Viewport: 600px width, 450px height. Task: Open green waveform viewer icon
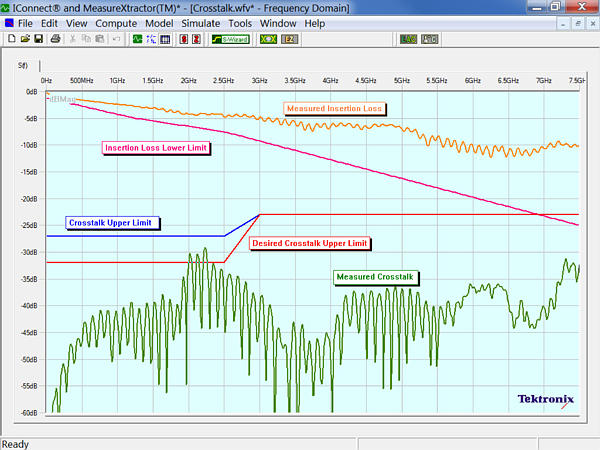[x=137, y=39]
